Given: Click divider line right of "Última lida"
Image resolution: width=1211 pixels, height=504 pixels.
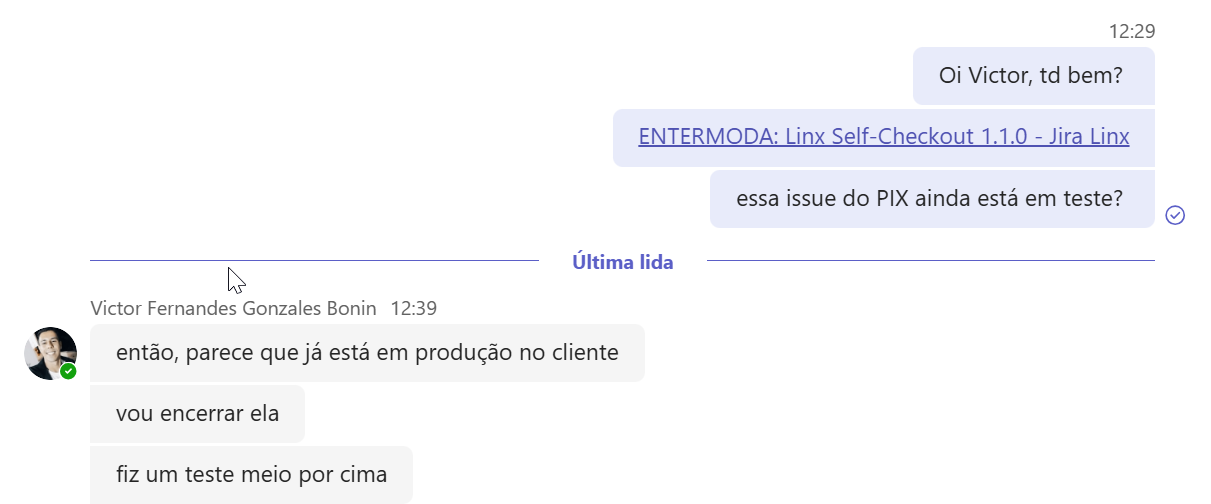Looking at the screenshot, I should tap(930, 261).
